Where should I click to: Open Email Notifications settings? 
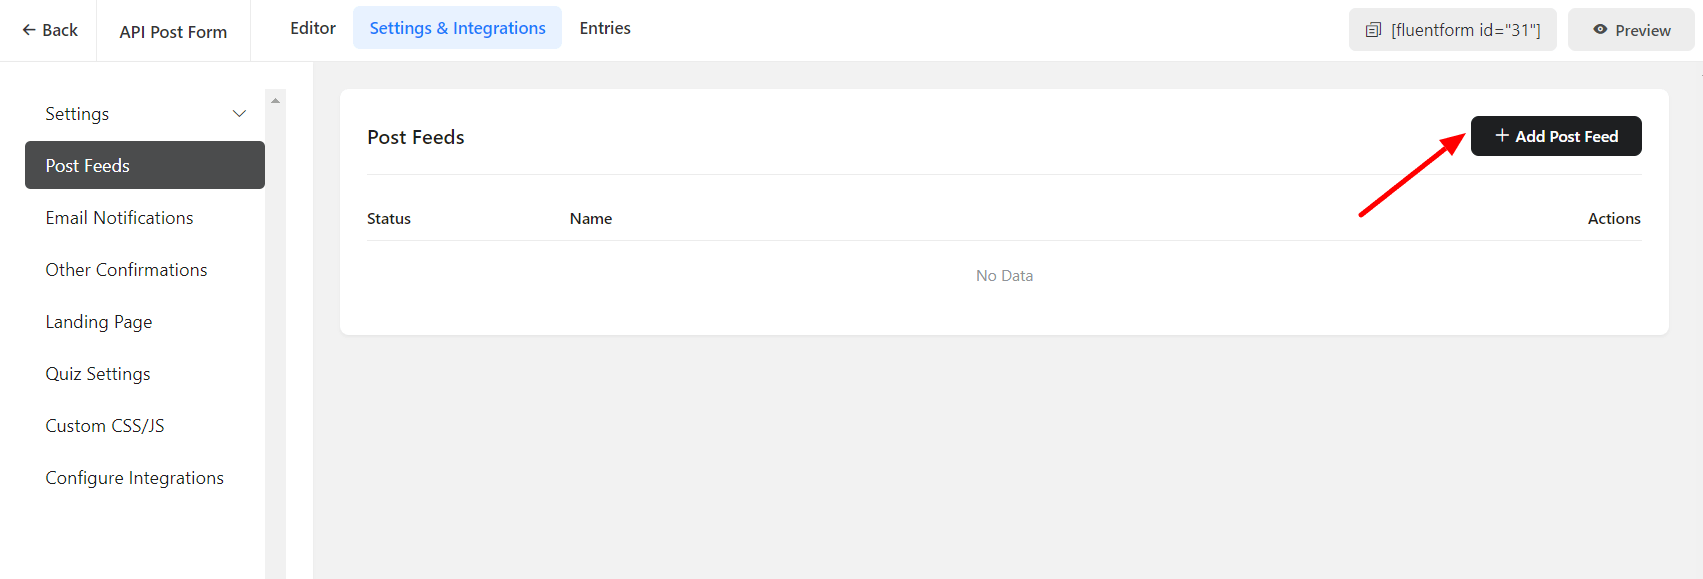(x=119, y=218)
